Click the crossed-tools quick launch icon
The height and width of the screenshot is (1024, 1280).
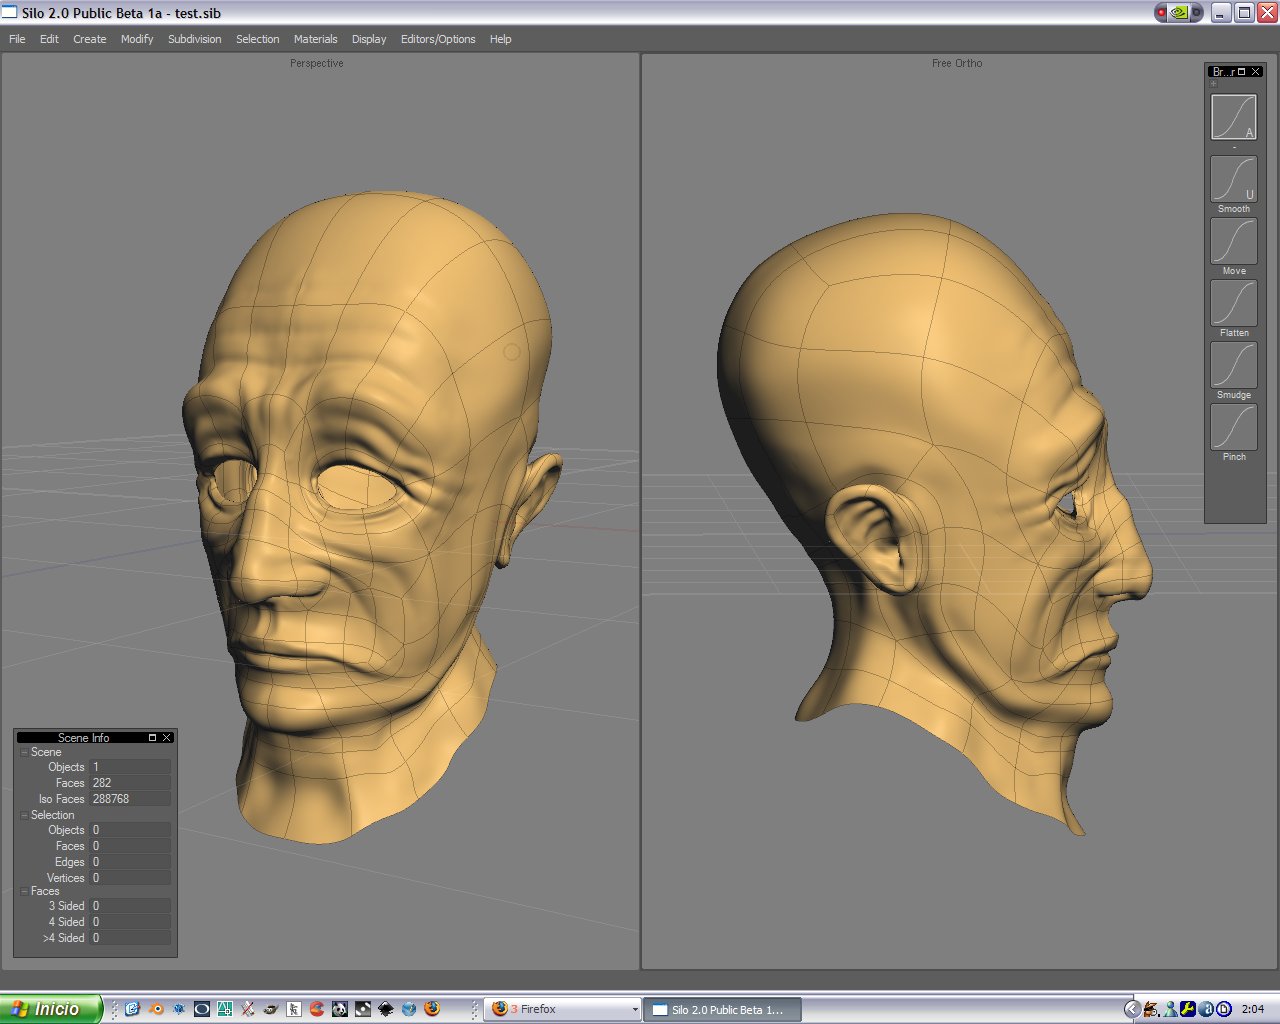point(247,1009)
